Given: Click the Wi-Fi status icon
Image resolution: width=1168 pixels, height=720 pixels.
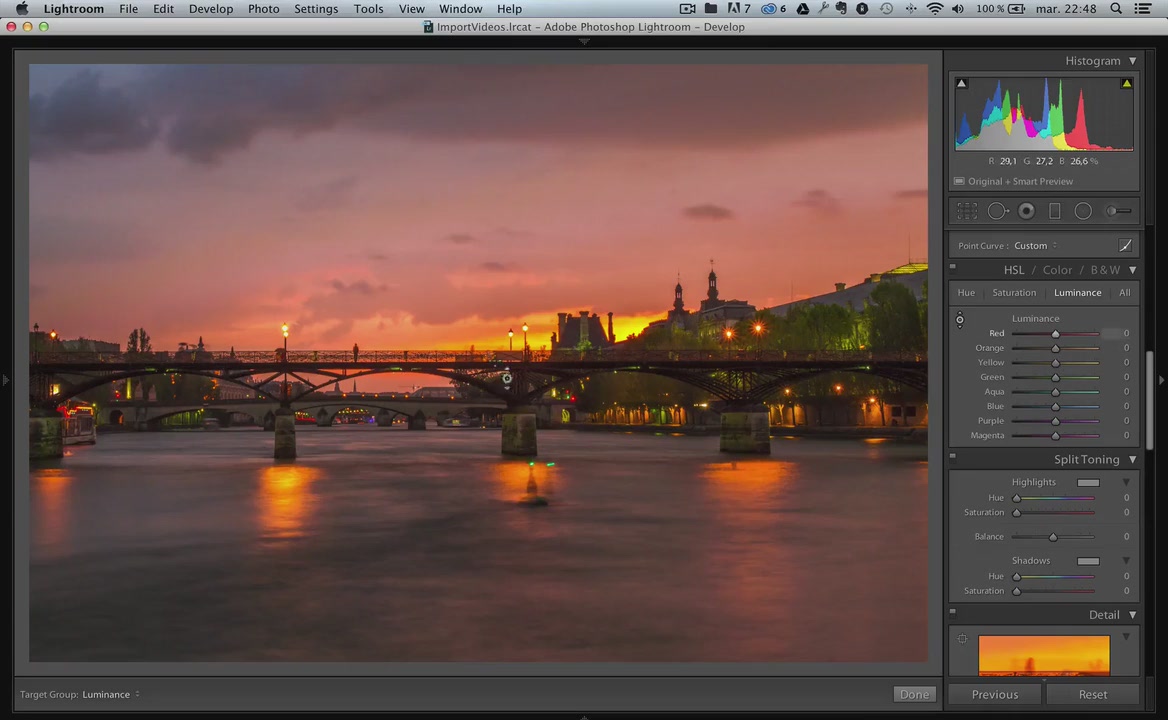Looking at the screenshot, I should [x=934, y=9].
